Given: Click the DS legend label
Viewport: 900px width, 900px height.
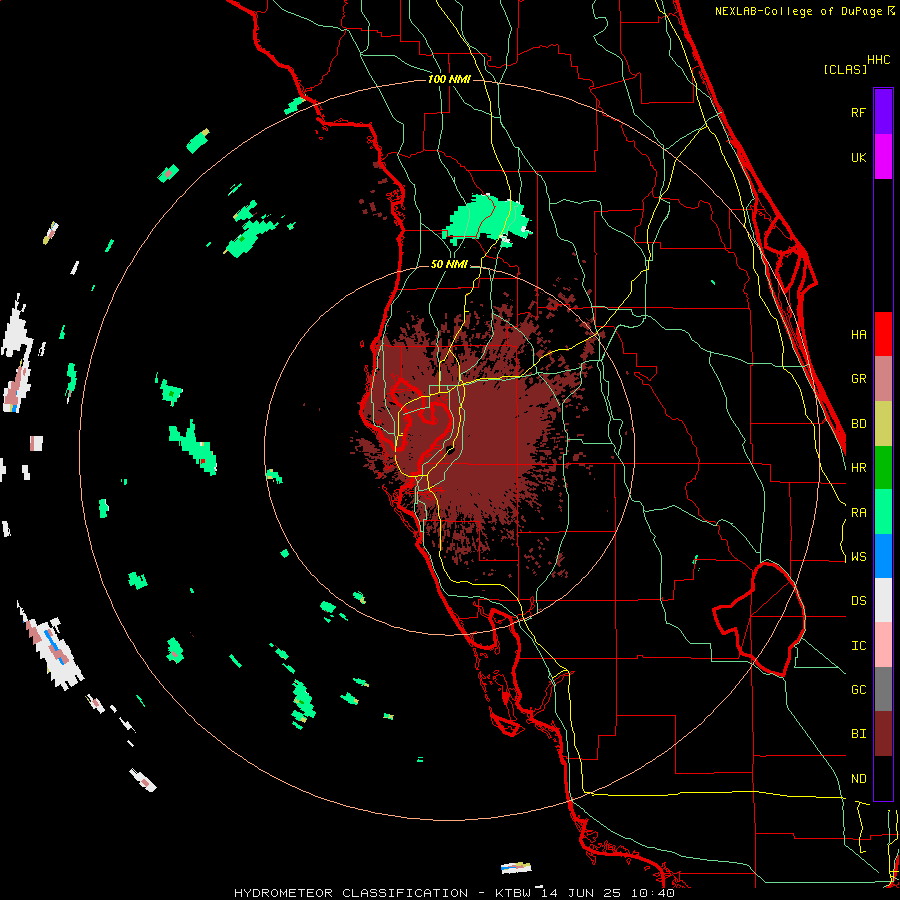Looking at the screenshot, I should tap(858, 601).
